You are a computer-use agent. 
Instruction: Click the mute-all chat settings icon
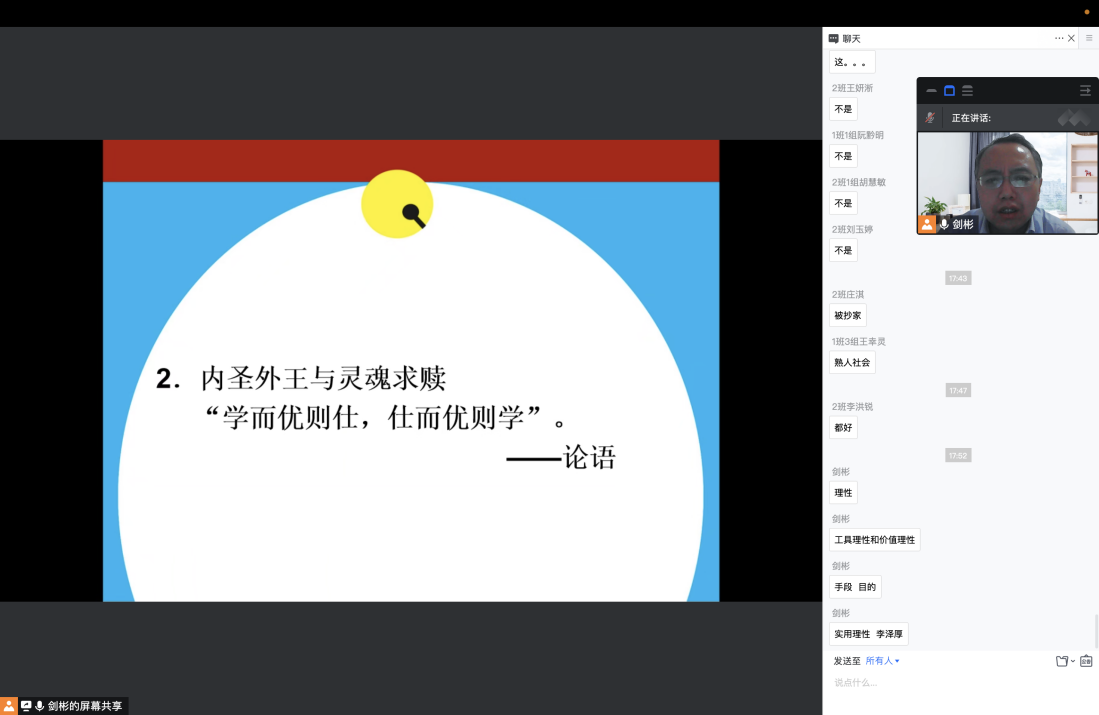[x=1086, y=661]
